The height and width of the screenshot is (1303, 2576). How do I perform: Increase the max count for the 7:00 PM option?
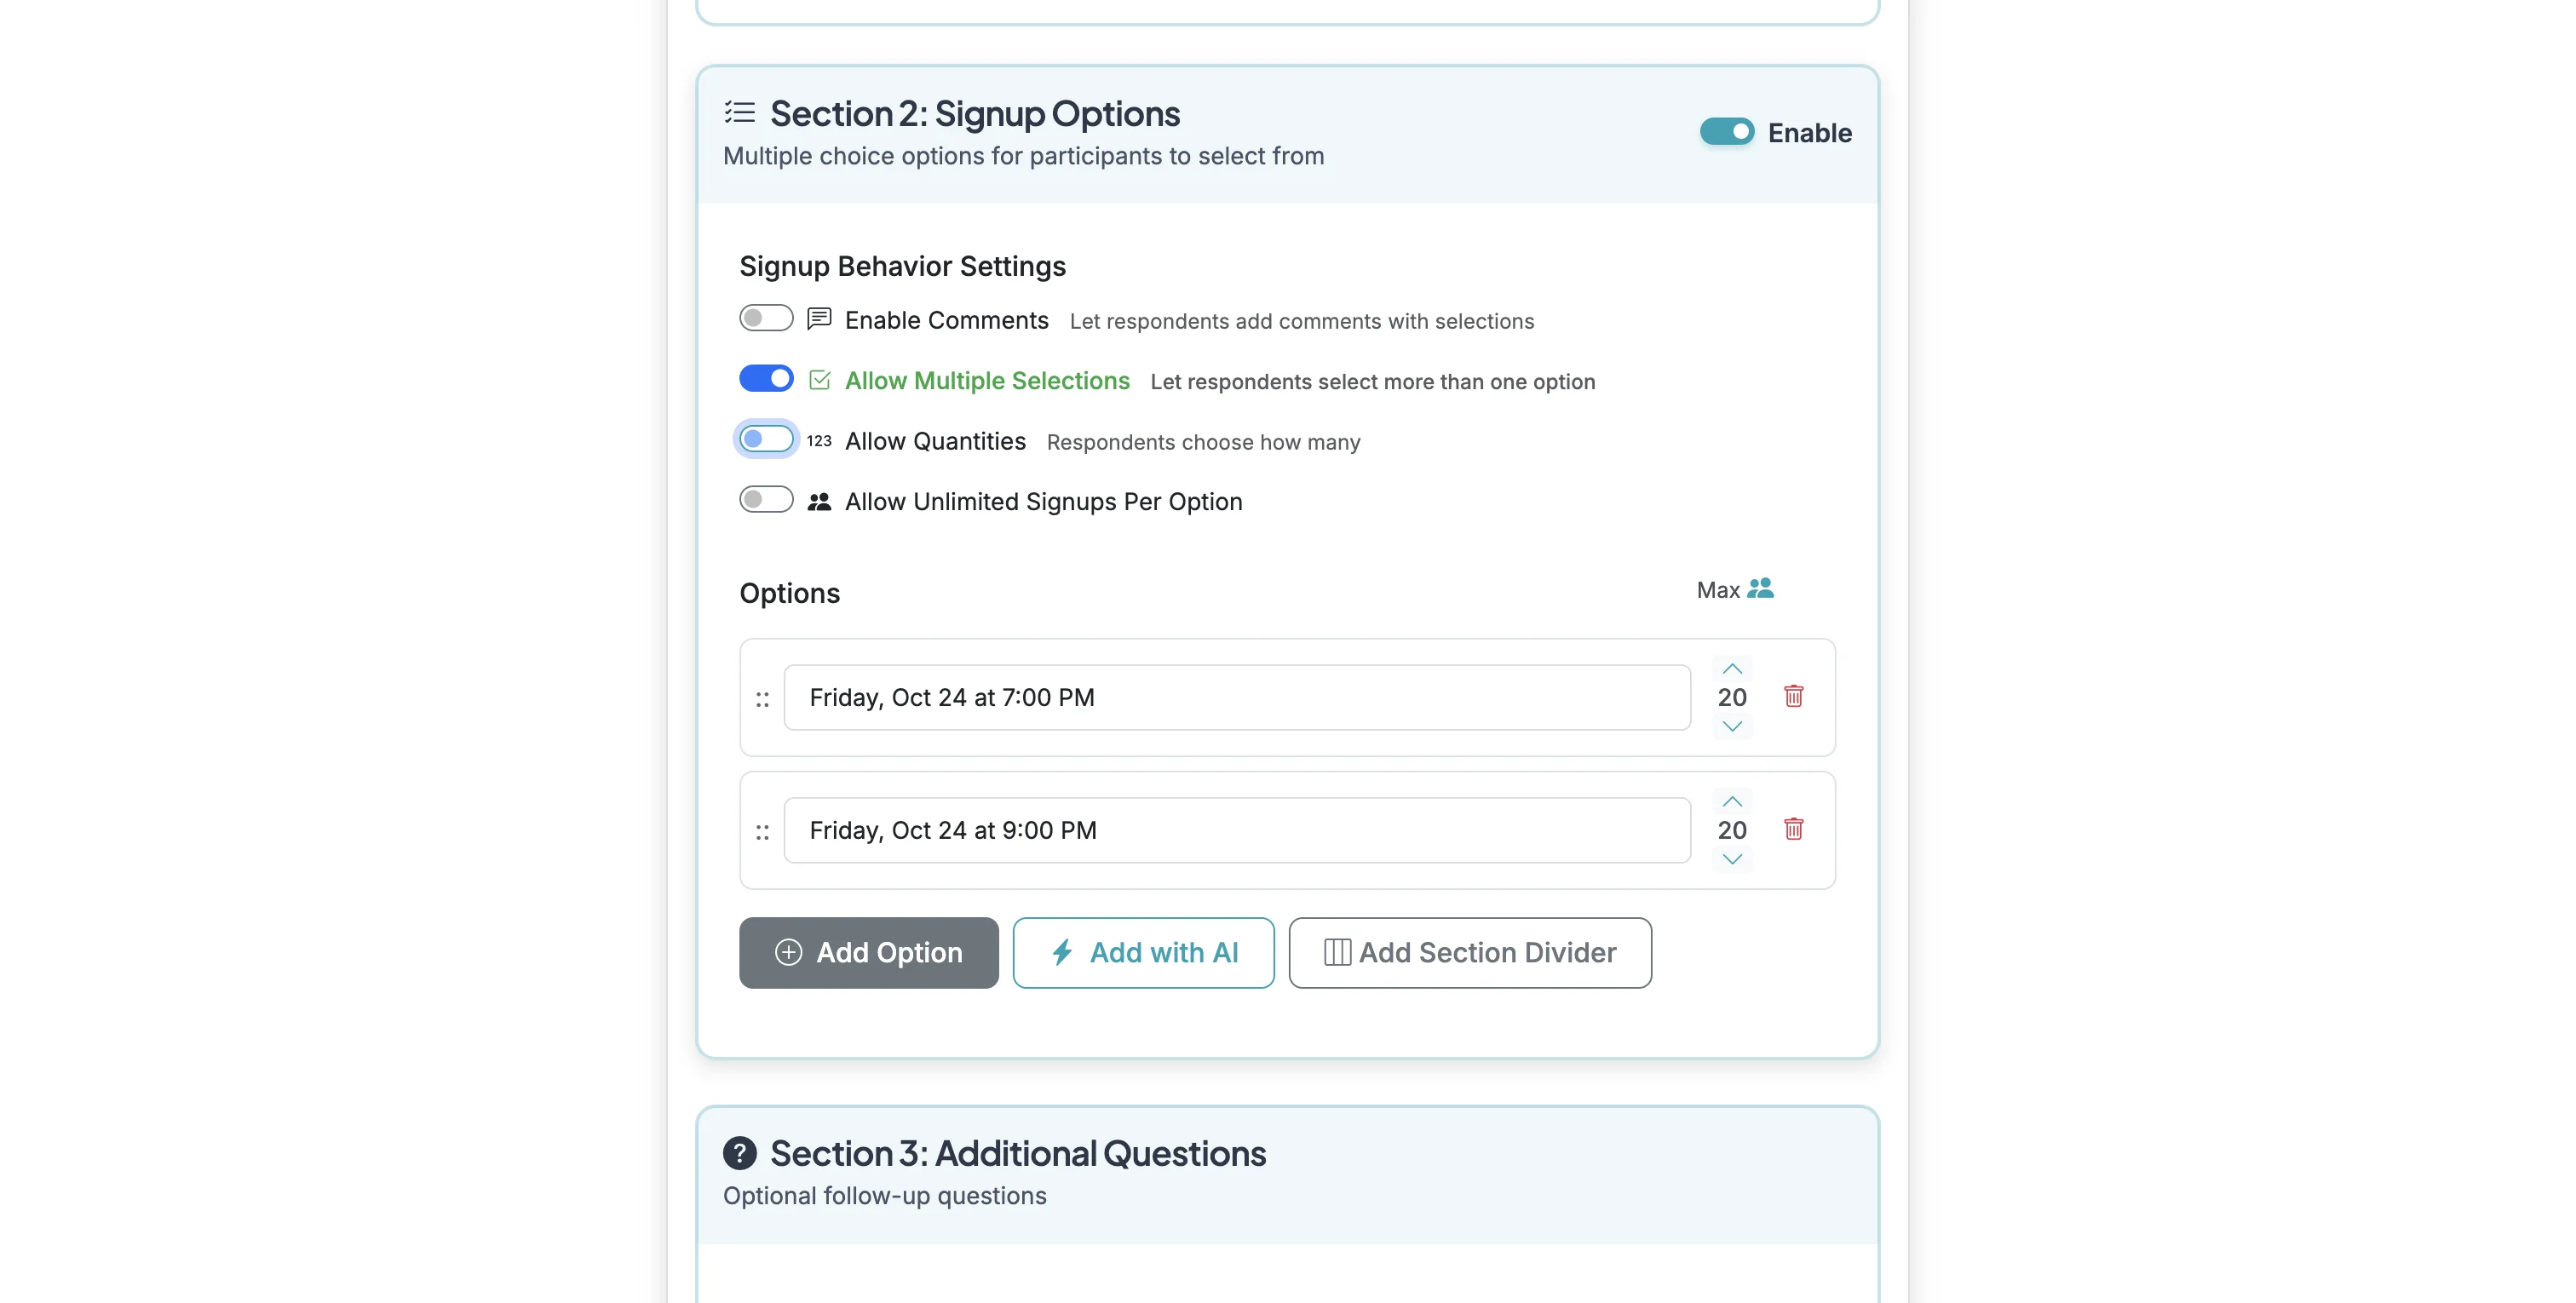point(1731,668)
